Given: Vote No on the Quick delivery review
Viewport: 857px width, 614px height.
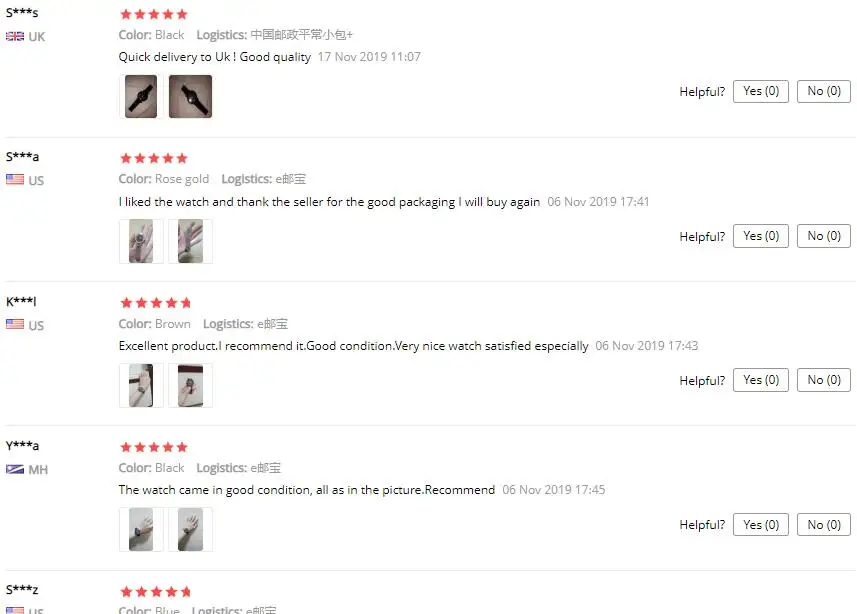Looking at the screenshot, I should 824,91.
